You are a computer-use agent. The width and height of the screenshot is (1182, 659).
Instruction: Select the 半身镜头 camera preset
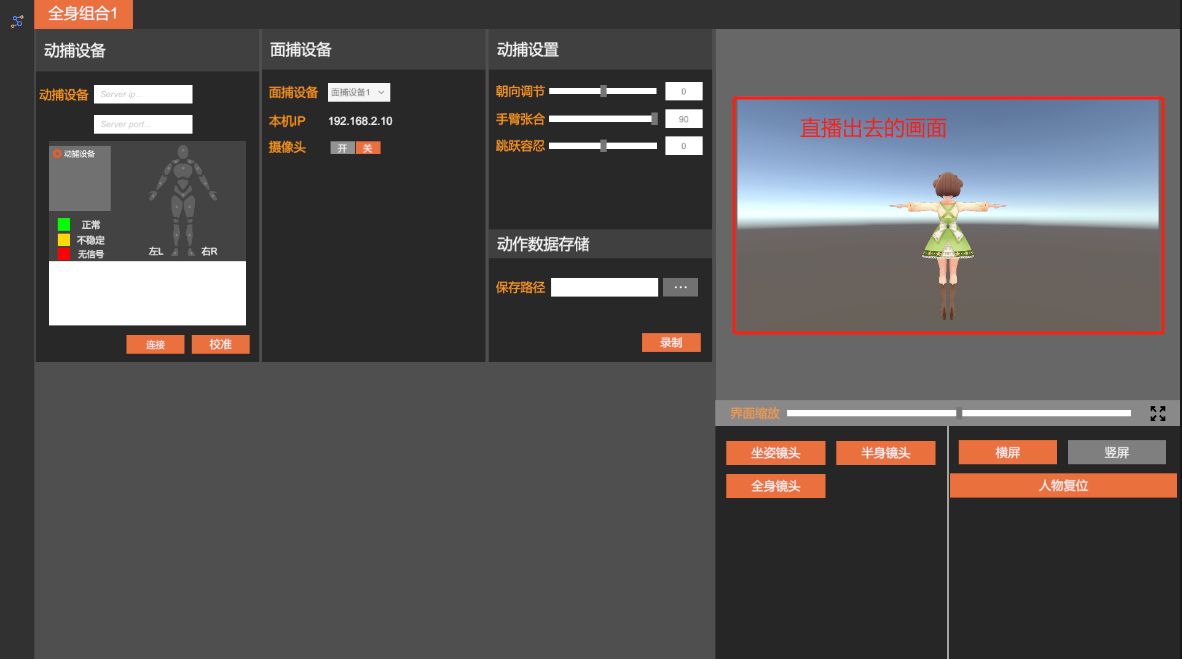885,453
